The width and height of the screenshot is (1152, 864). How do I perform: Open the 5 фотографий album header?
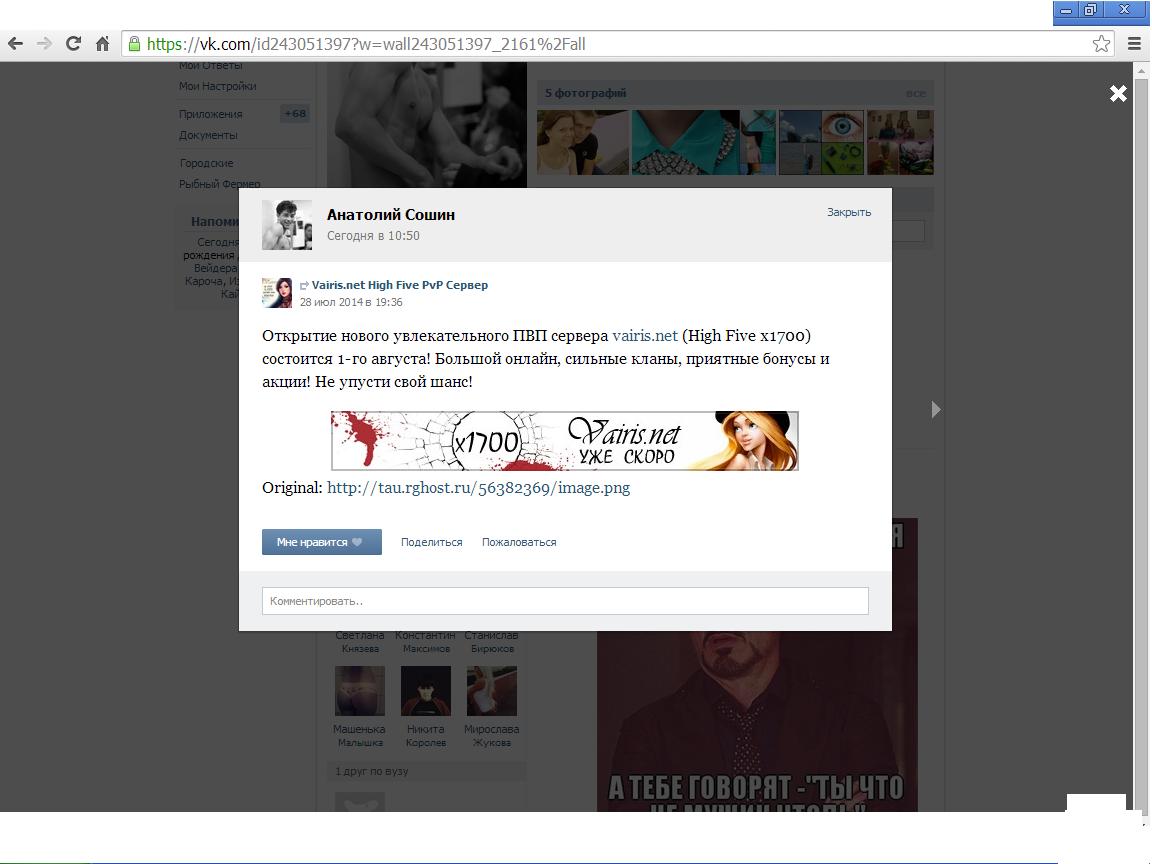point(586,93)
